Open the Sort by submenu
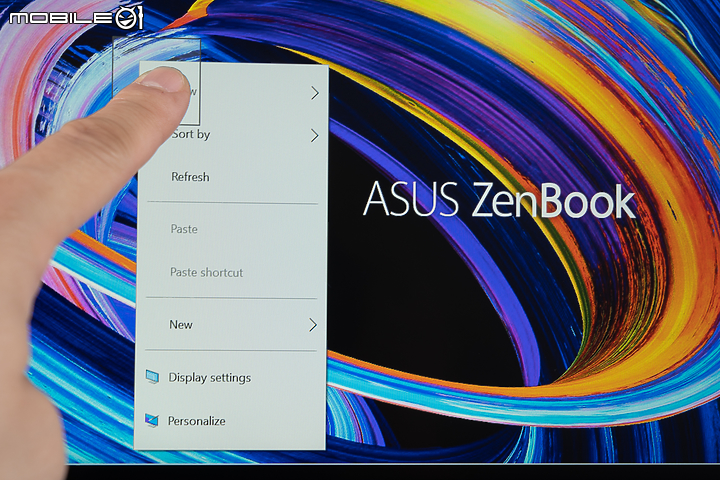 pos(233,135)
